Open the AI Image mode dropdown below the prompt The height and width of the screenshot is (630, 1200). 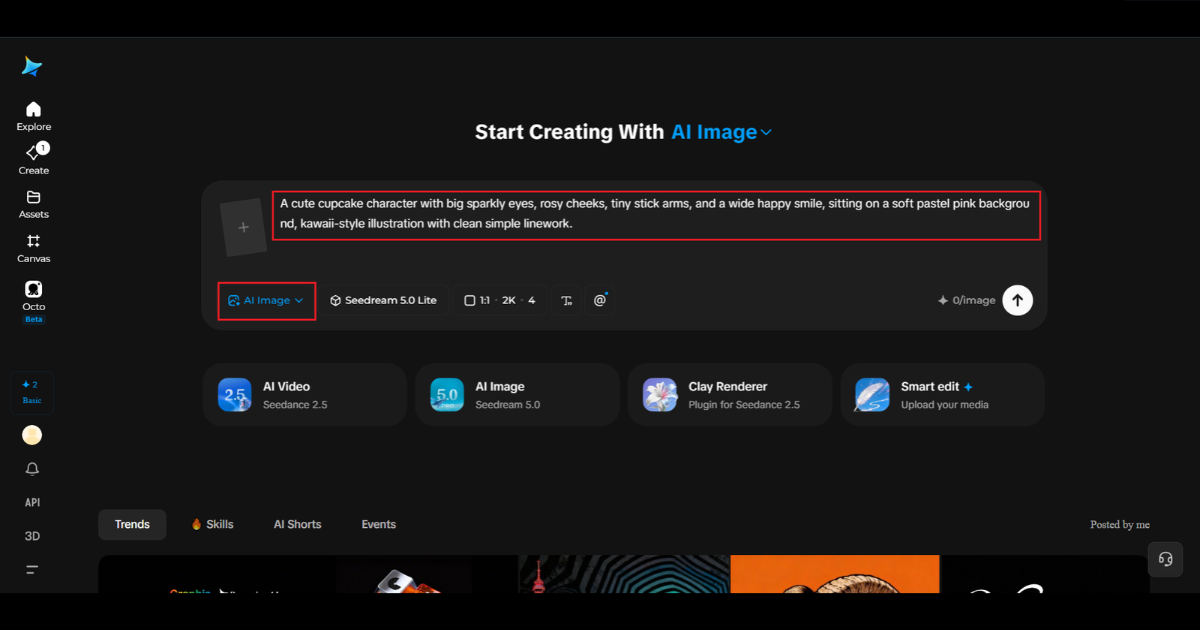[266, 300]
